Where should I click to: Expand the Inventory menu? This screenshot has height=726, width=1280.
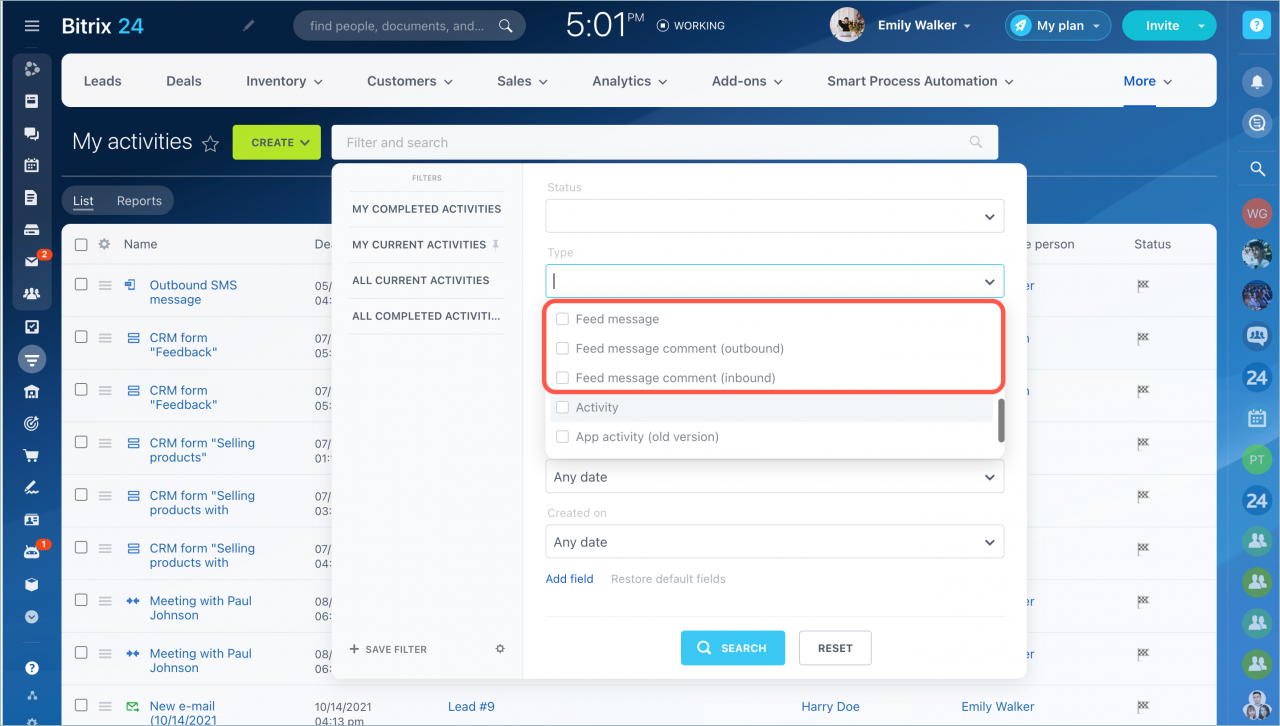point(284,81)
